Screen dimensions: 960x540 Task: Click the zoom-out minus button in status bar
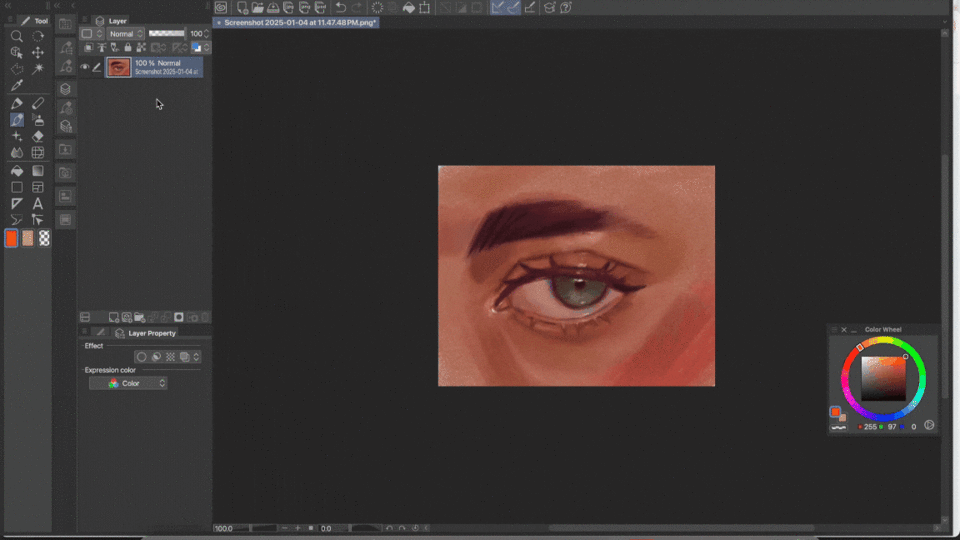[x=285, y=528]
